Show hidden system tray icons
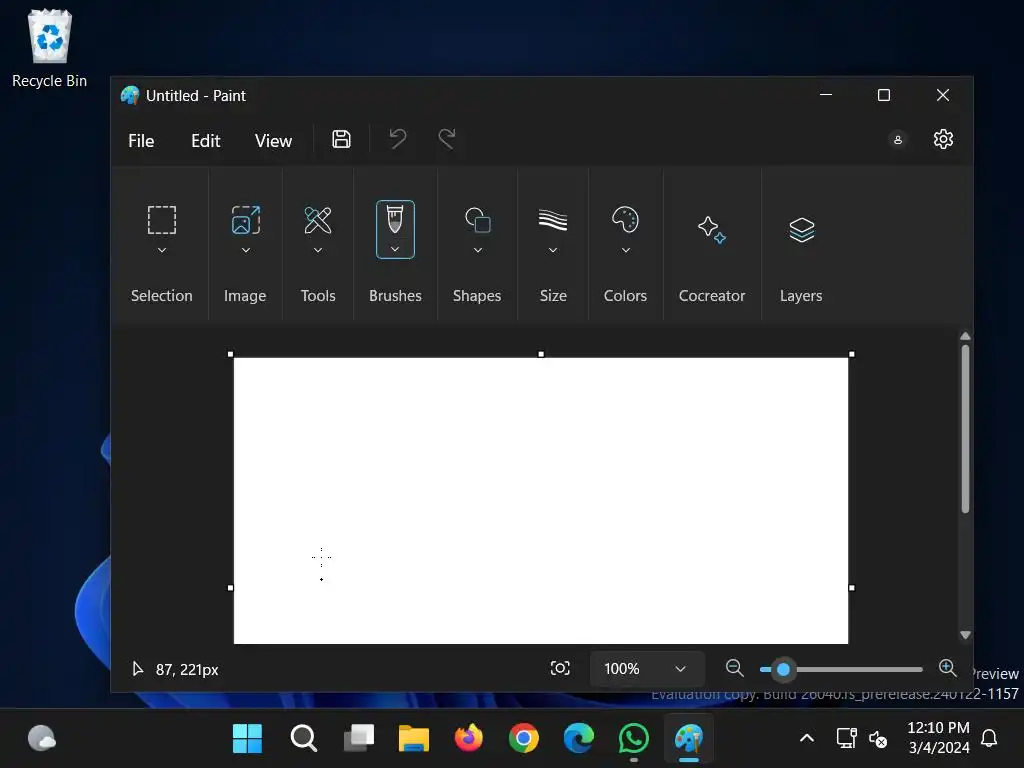The height and width of the screenshot is (768, 1024). pos(807,739)
